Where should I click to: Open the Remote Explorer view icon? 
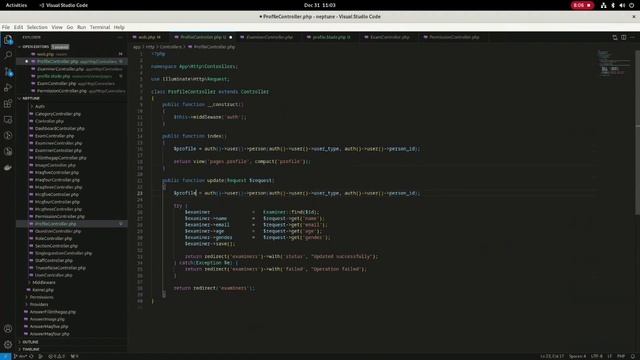pyautogui.click(x=8, y=120)
